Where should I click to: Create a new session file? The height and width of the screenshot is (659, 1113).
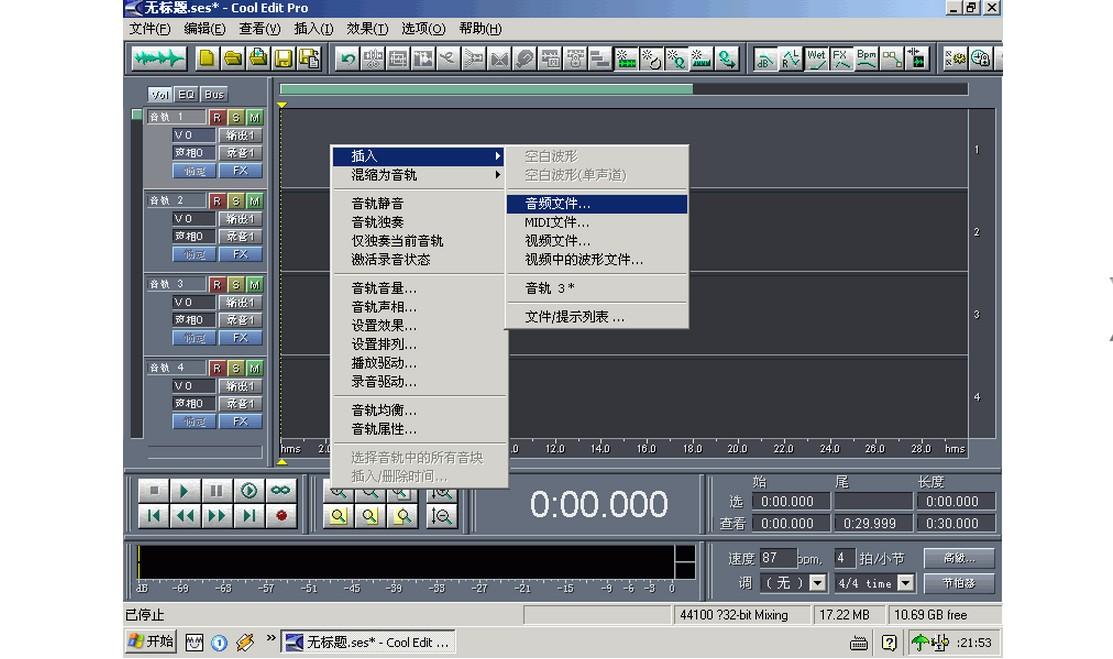[x=207, y=58]
